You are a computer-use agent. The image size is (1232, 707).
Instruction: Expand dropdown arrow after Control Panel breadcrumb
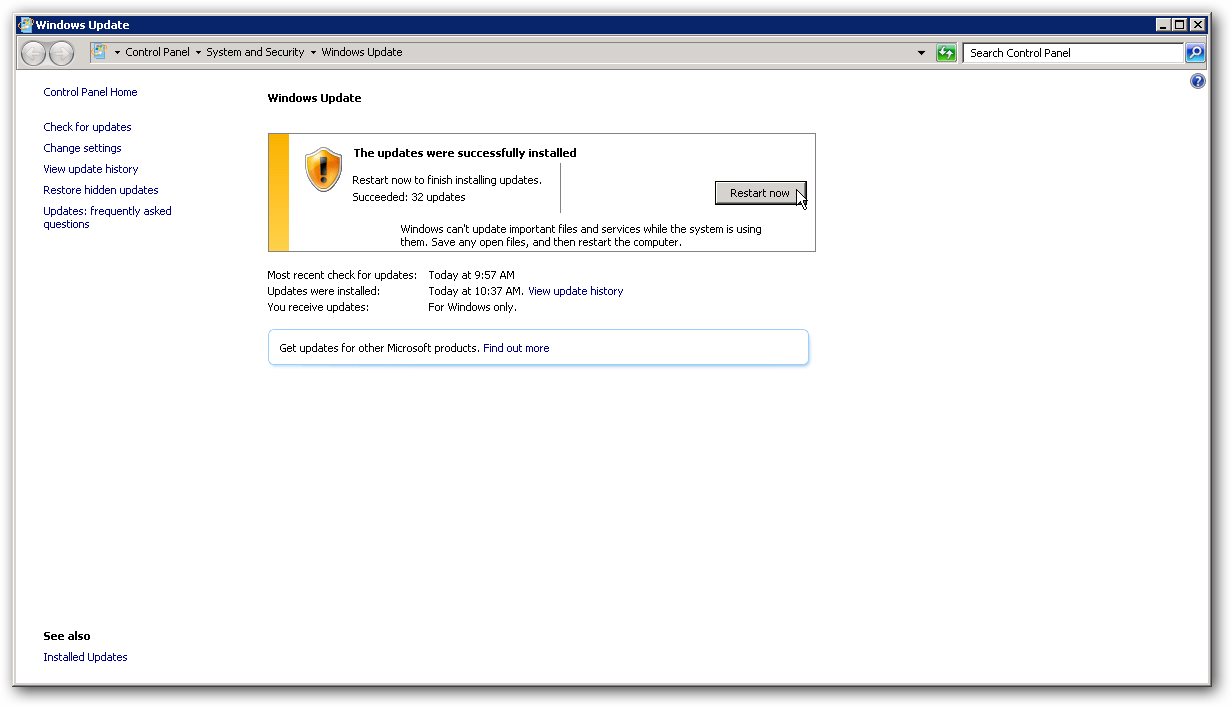[x=198, y=53]
